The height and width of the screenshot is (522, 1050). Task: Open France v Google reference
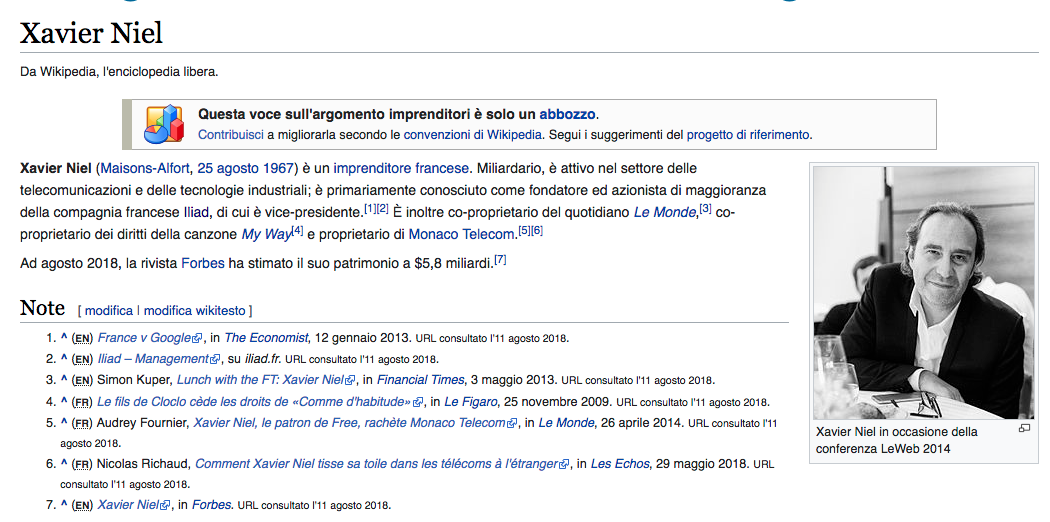[145, 338]
